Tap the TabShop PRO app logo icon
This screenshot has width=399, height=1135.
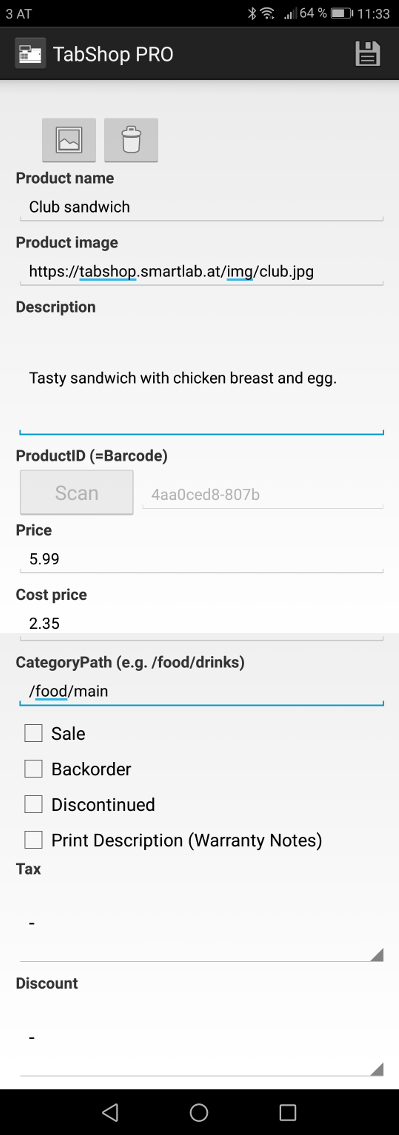(30, 54)
